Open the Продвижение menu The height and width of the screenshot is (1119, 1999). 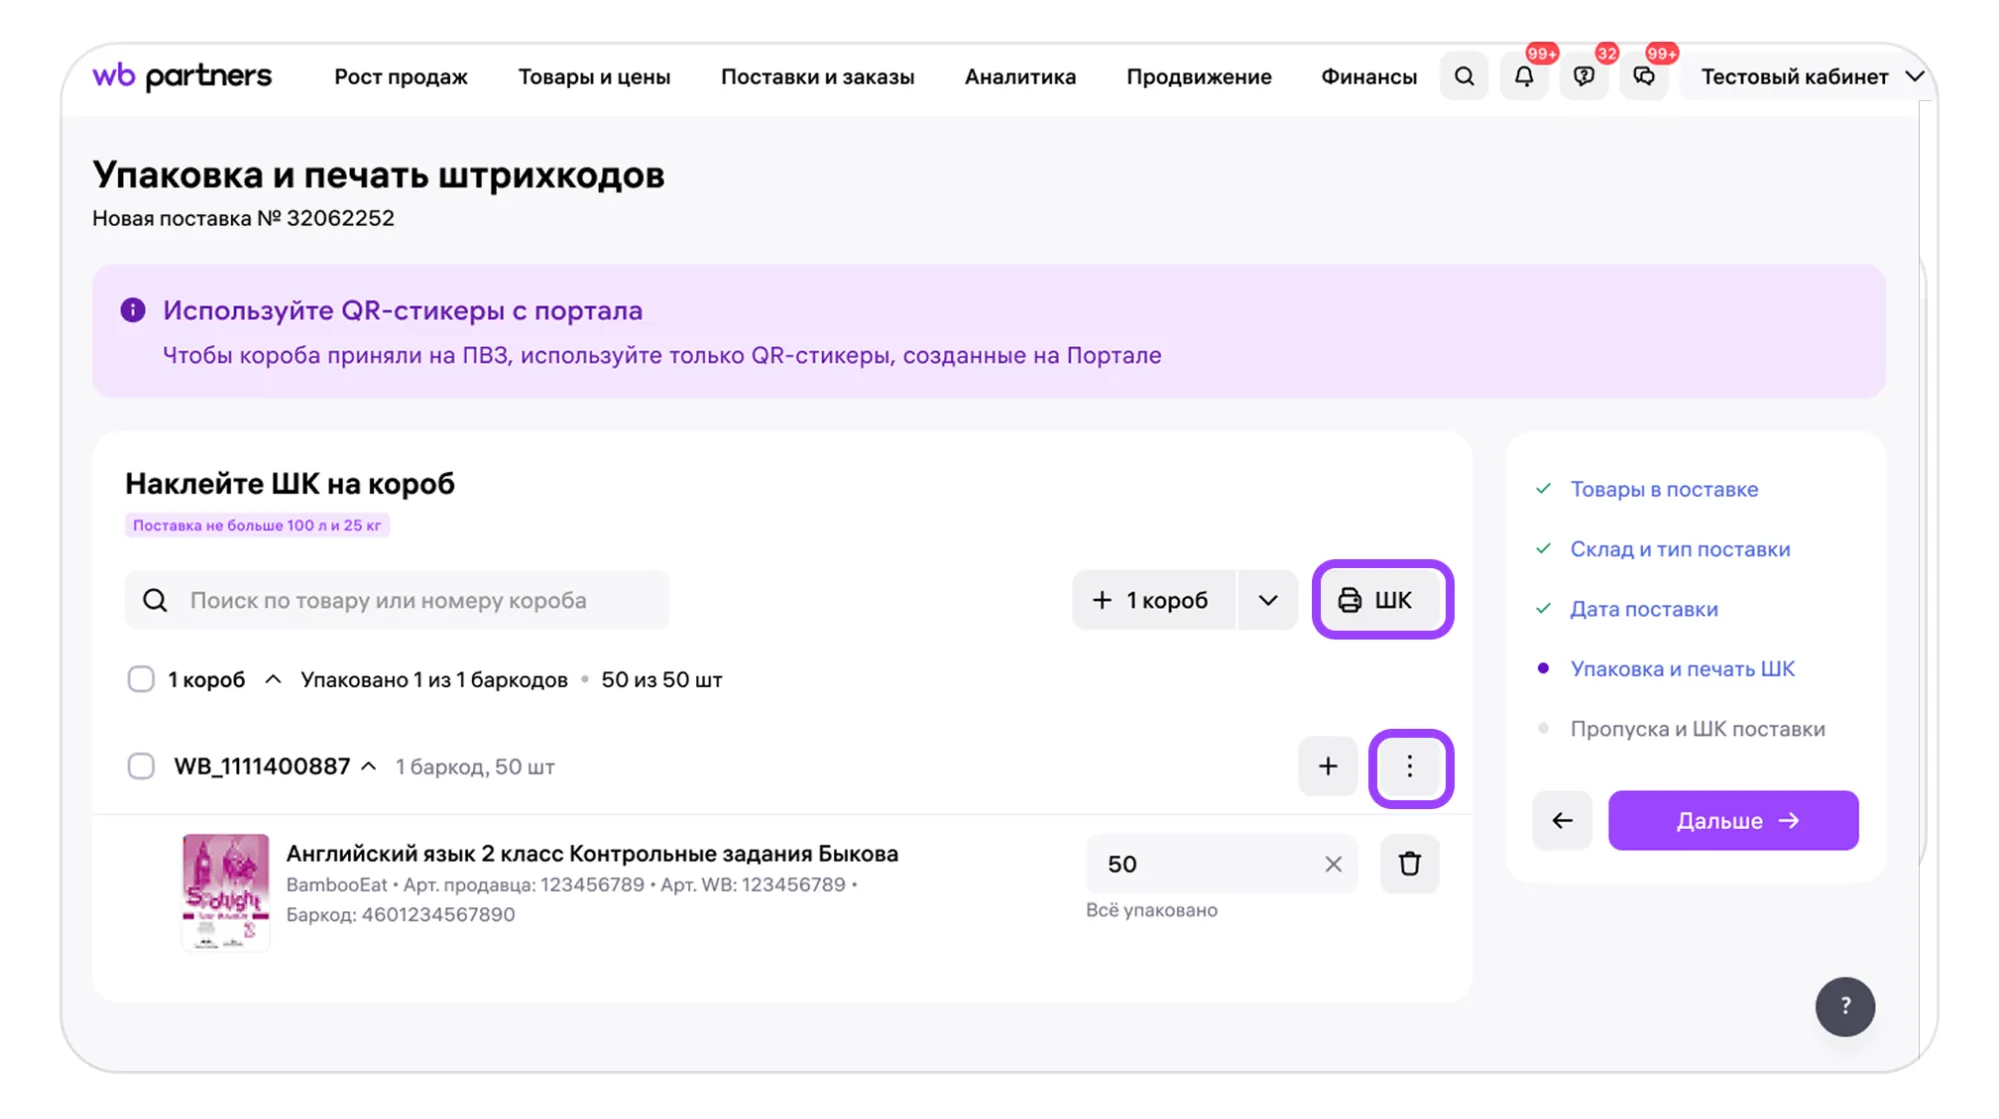1199,77
